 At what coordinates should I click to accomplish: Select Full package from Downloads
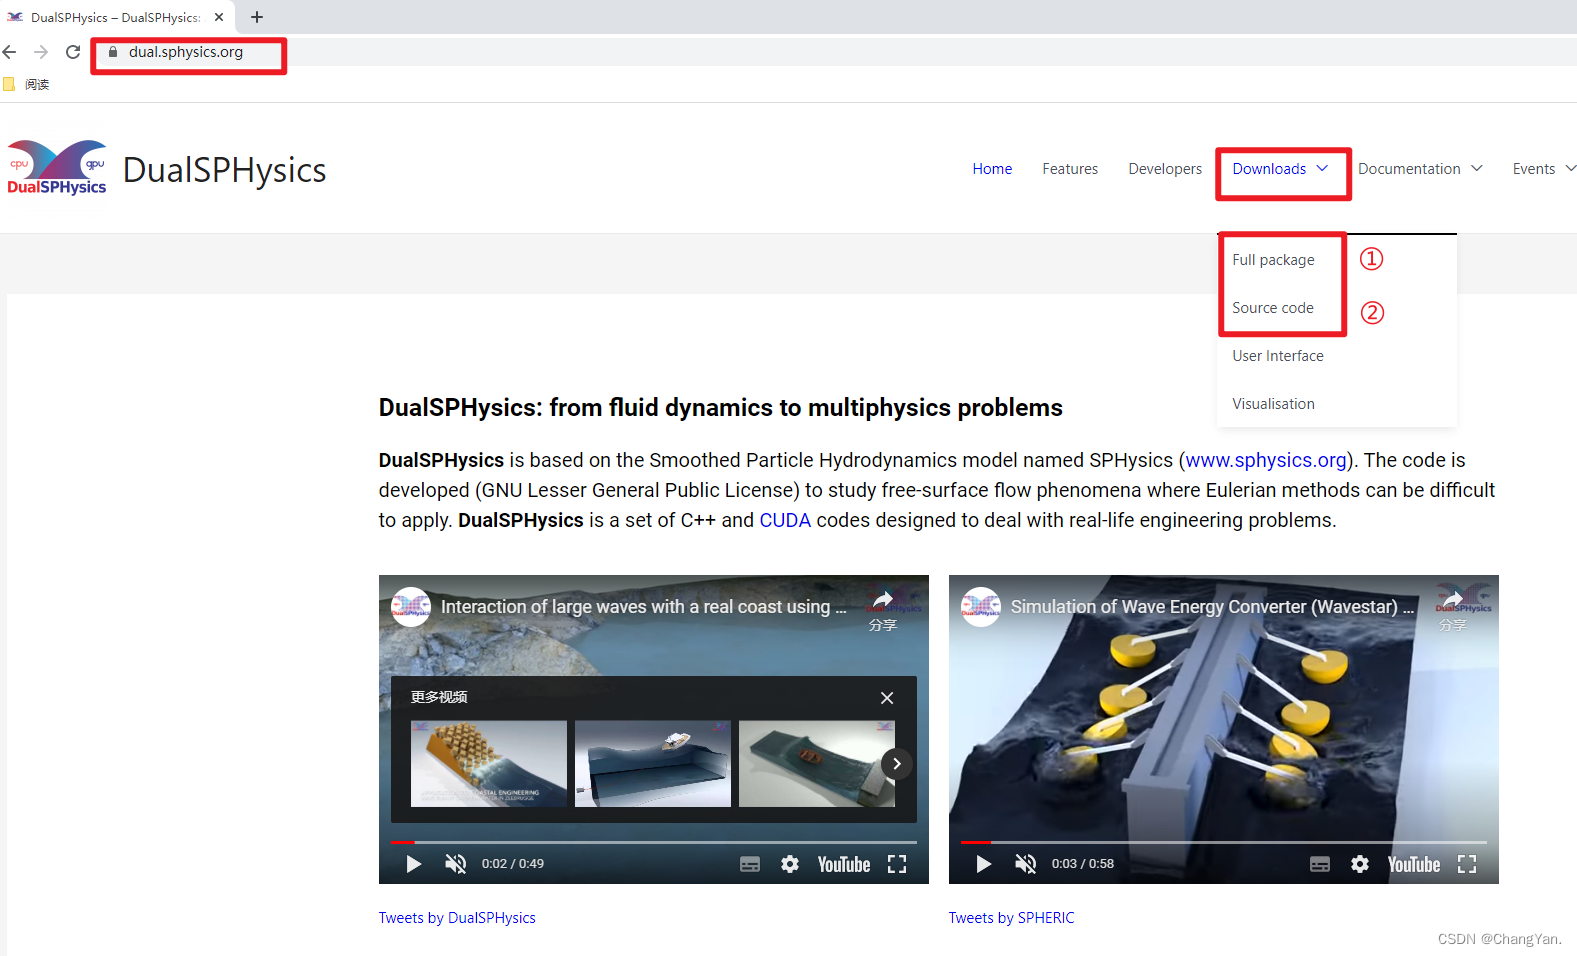(1273, 260)
